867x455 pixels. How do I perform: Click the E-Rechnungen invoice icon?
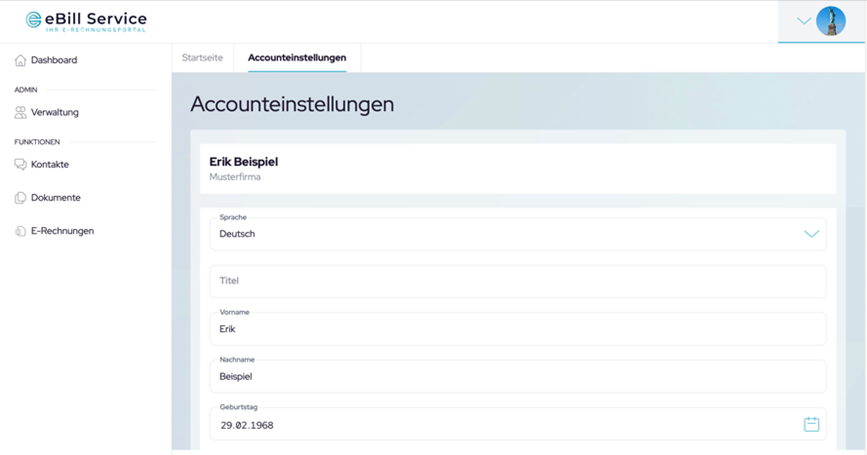pyautogui.click(x=20, y=231)
